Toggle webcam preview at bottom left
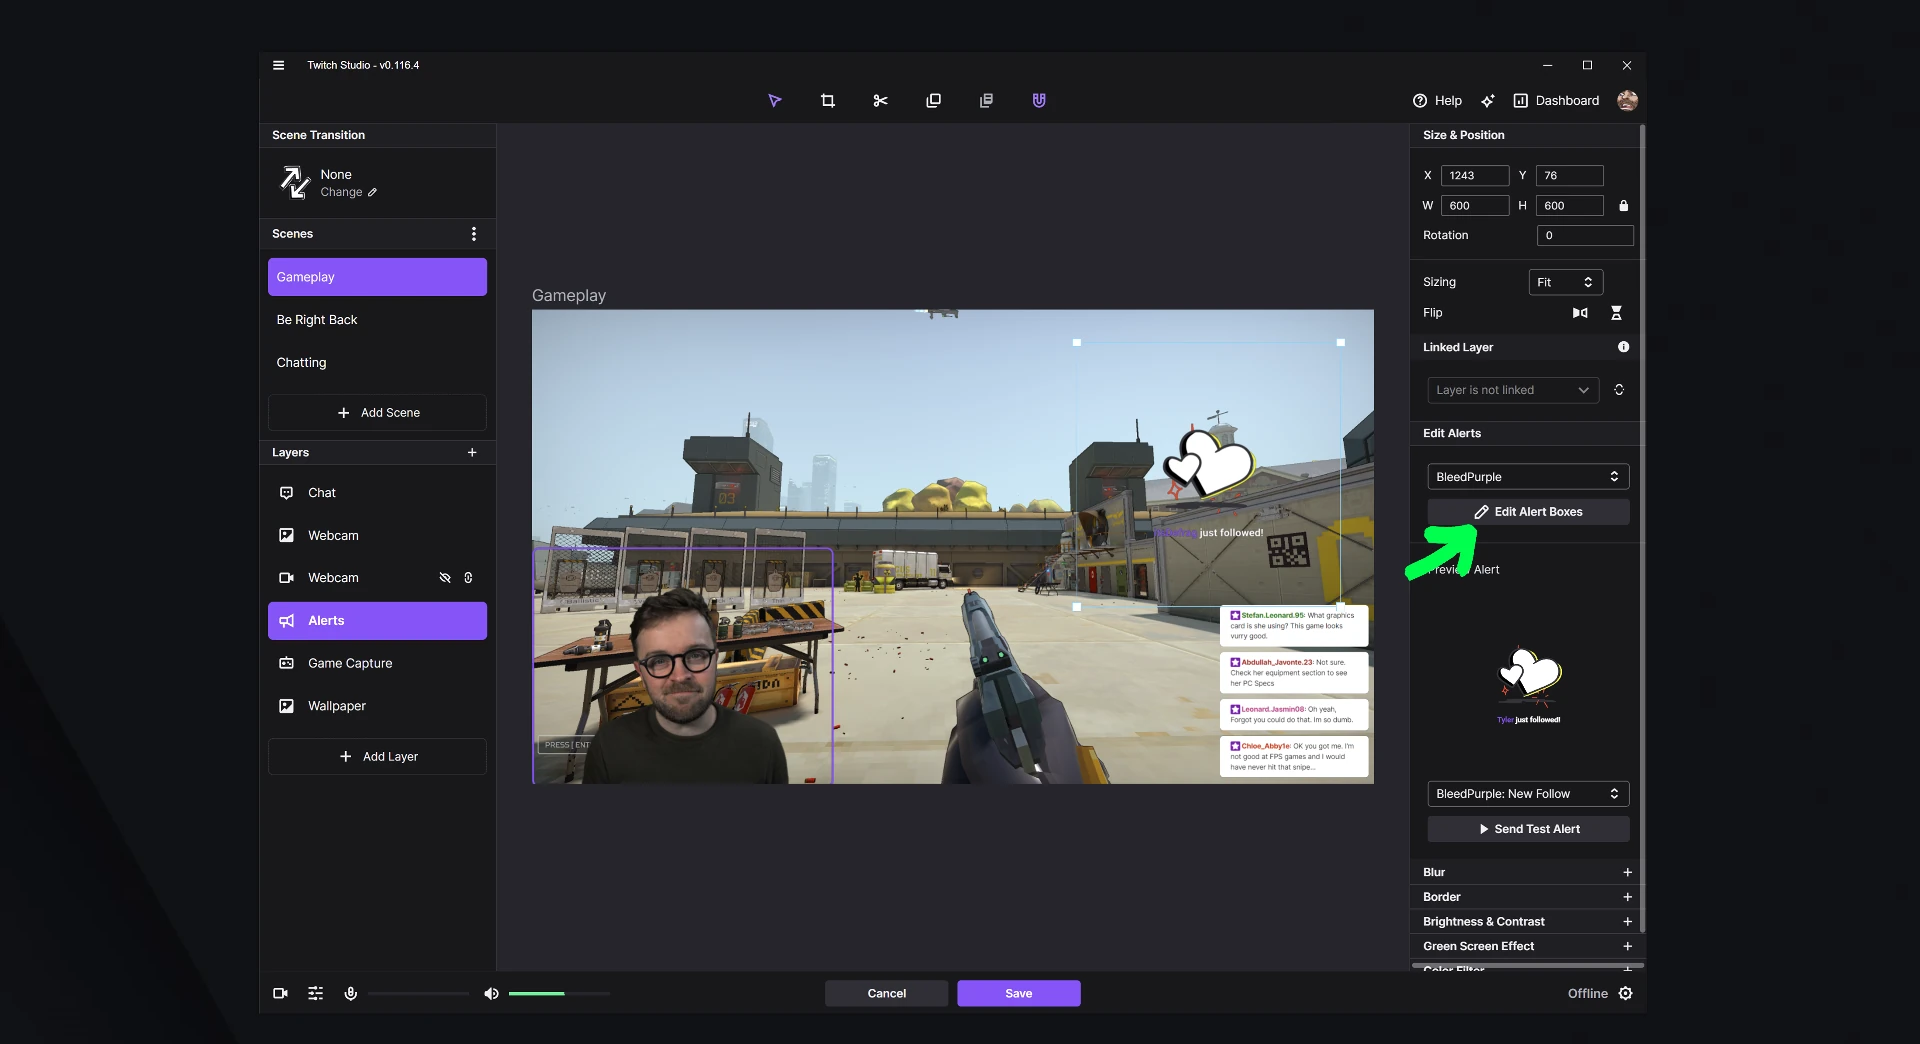Image resolution: width=1920 pixels, height=1044 pixels. pyautogui.click(x=280, y=993)
